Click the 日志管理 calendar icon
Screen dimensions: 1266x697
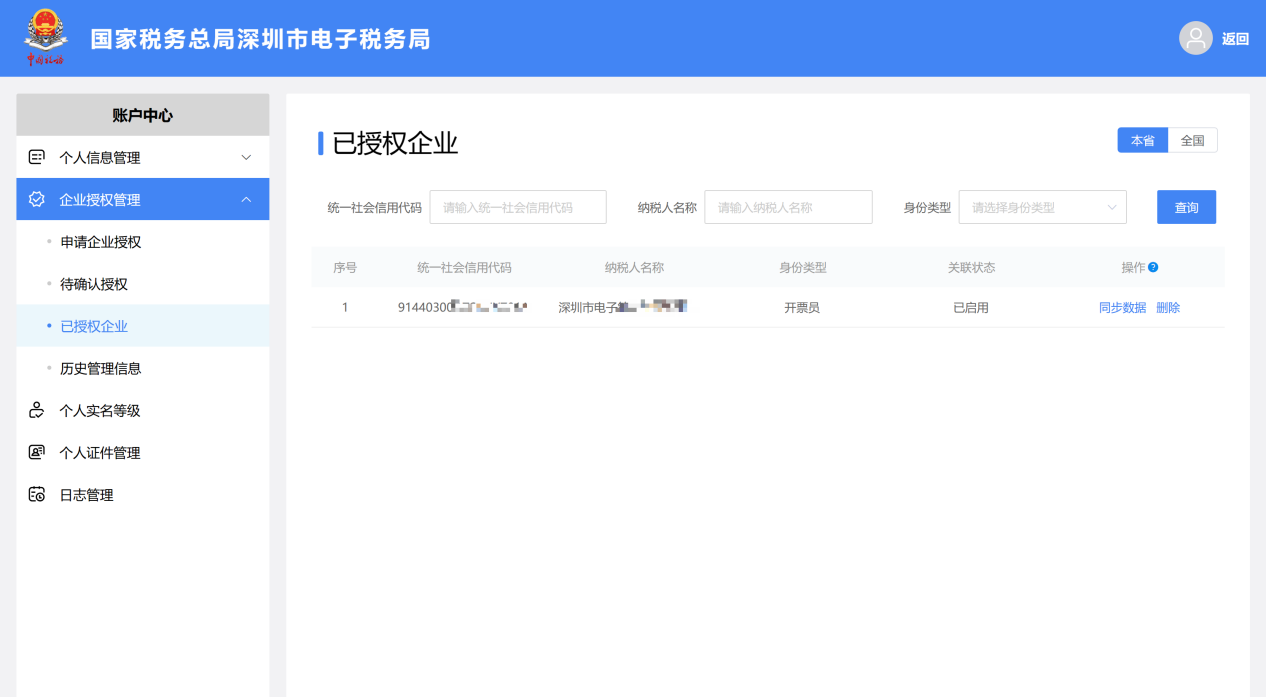(x=37, y=494)
